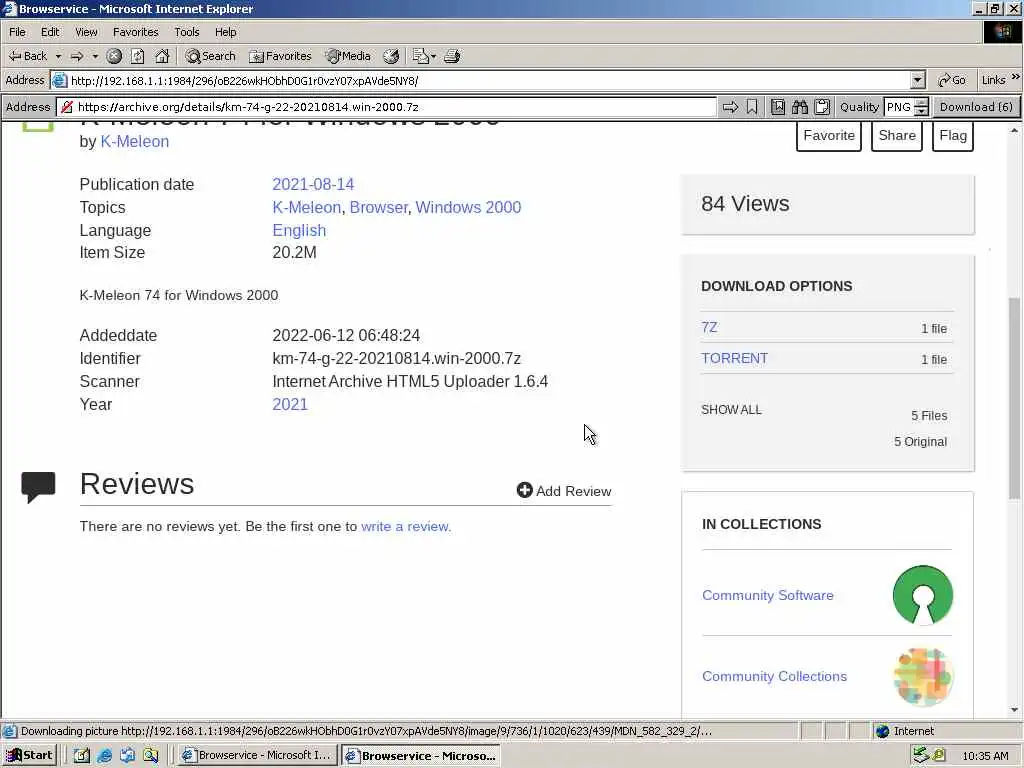The width and height of the screenshot is (1024, 768).
Task: Click the Quality PNG field
Action: 899,107
